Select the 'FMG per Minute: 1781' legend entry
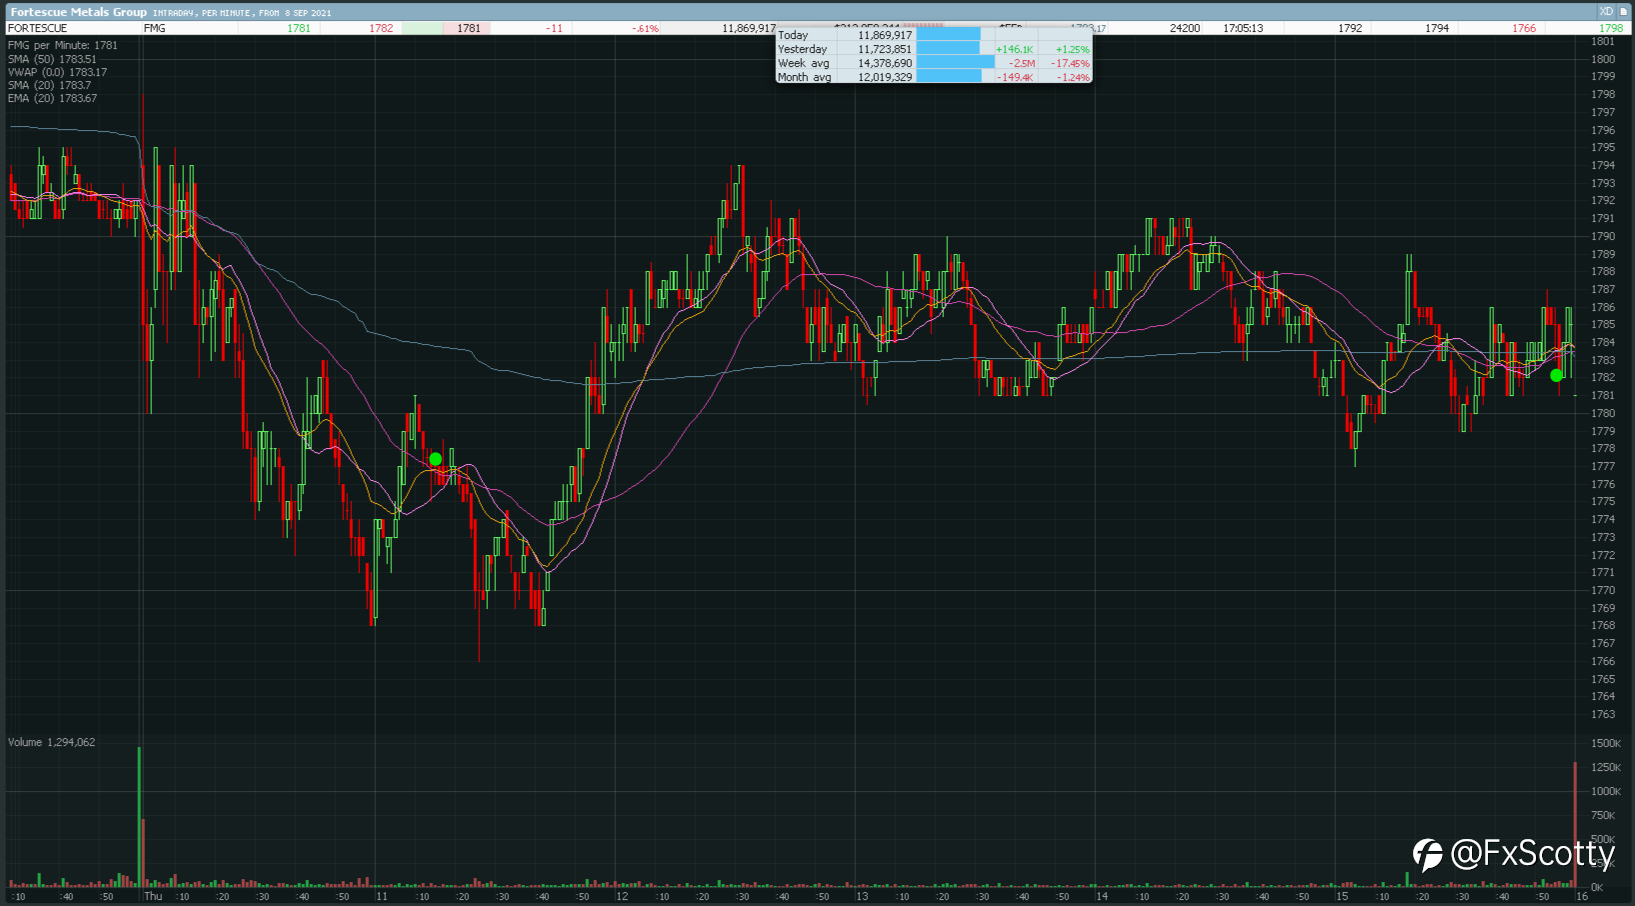Screen dimensions: 1635x906 (x=63, y=45)
